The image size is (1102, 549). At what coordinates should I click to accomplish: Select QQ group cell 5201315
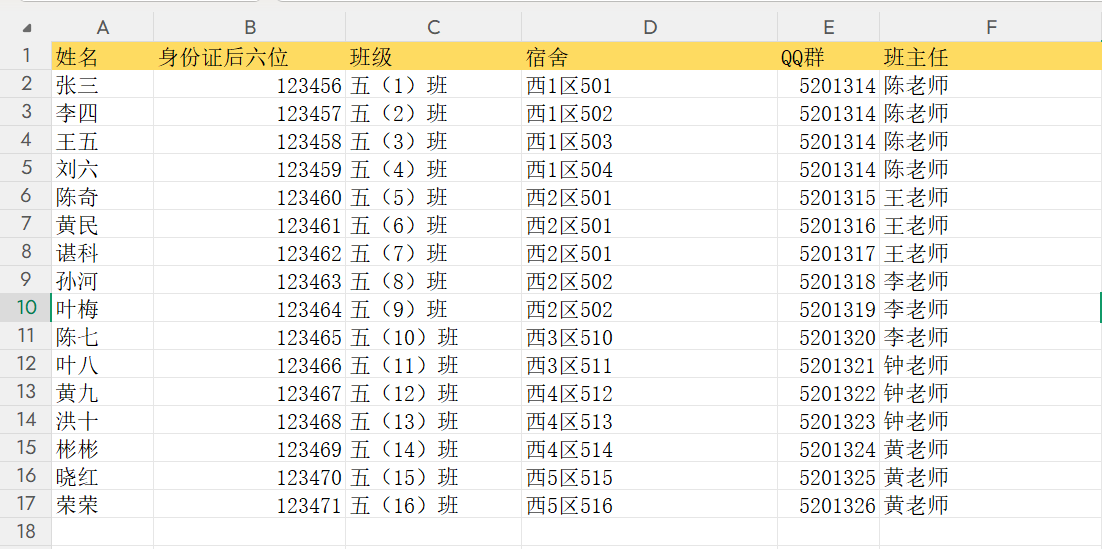(x=829, y=197)
